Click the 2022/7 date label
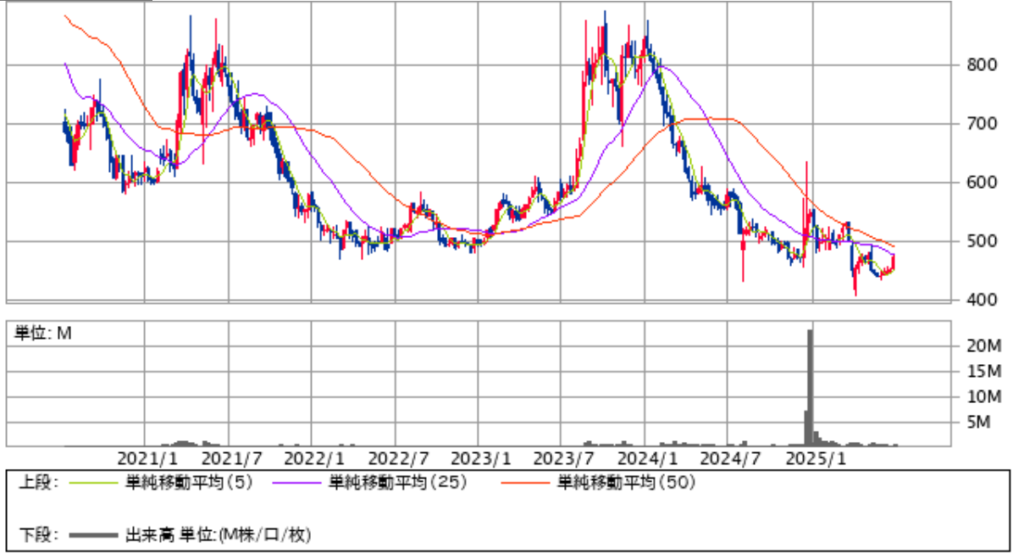 pyautogui.click(x=398, y=459)
